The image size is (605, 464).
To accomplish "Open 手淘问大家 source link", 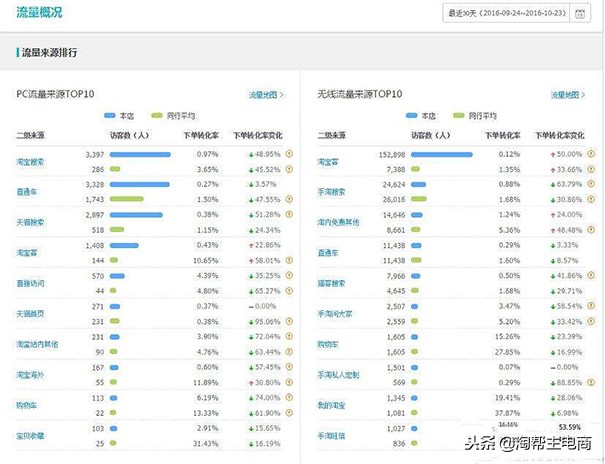I will [335, 314].
